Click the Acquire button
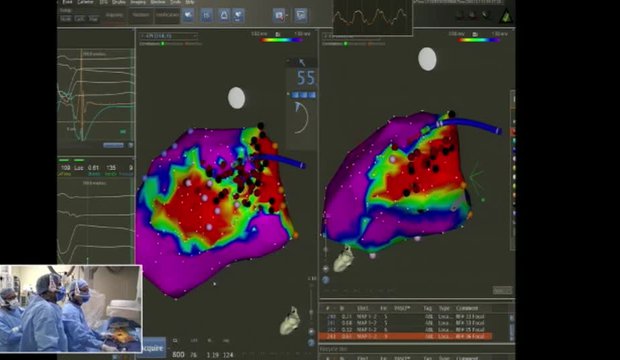The height and width of the screenshot is (360, 620). point(152,347)
